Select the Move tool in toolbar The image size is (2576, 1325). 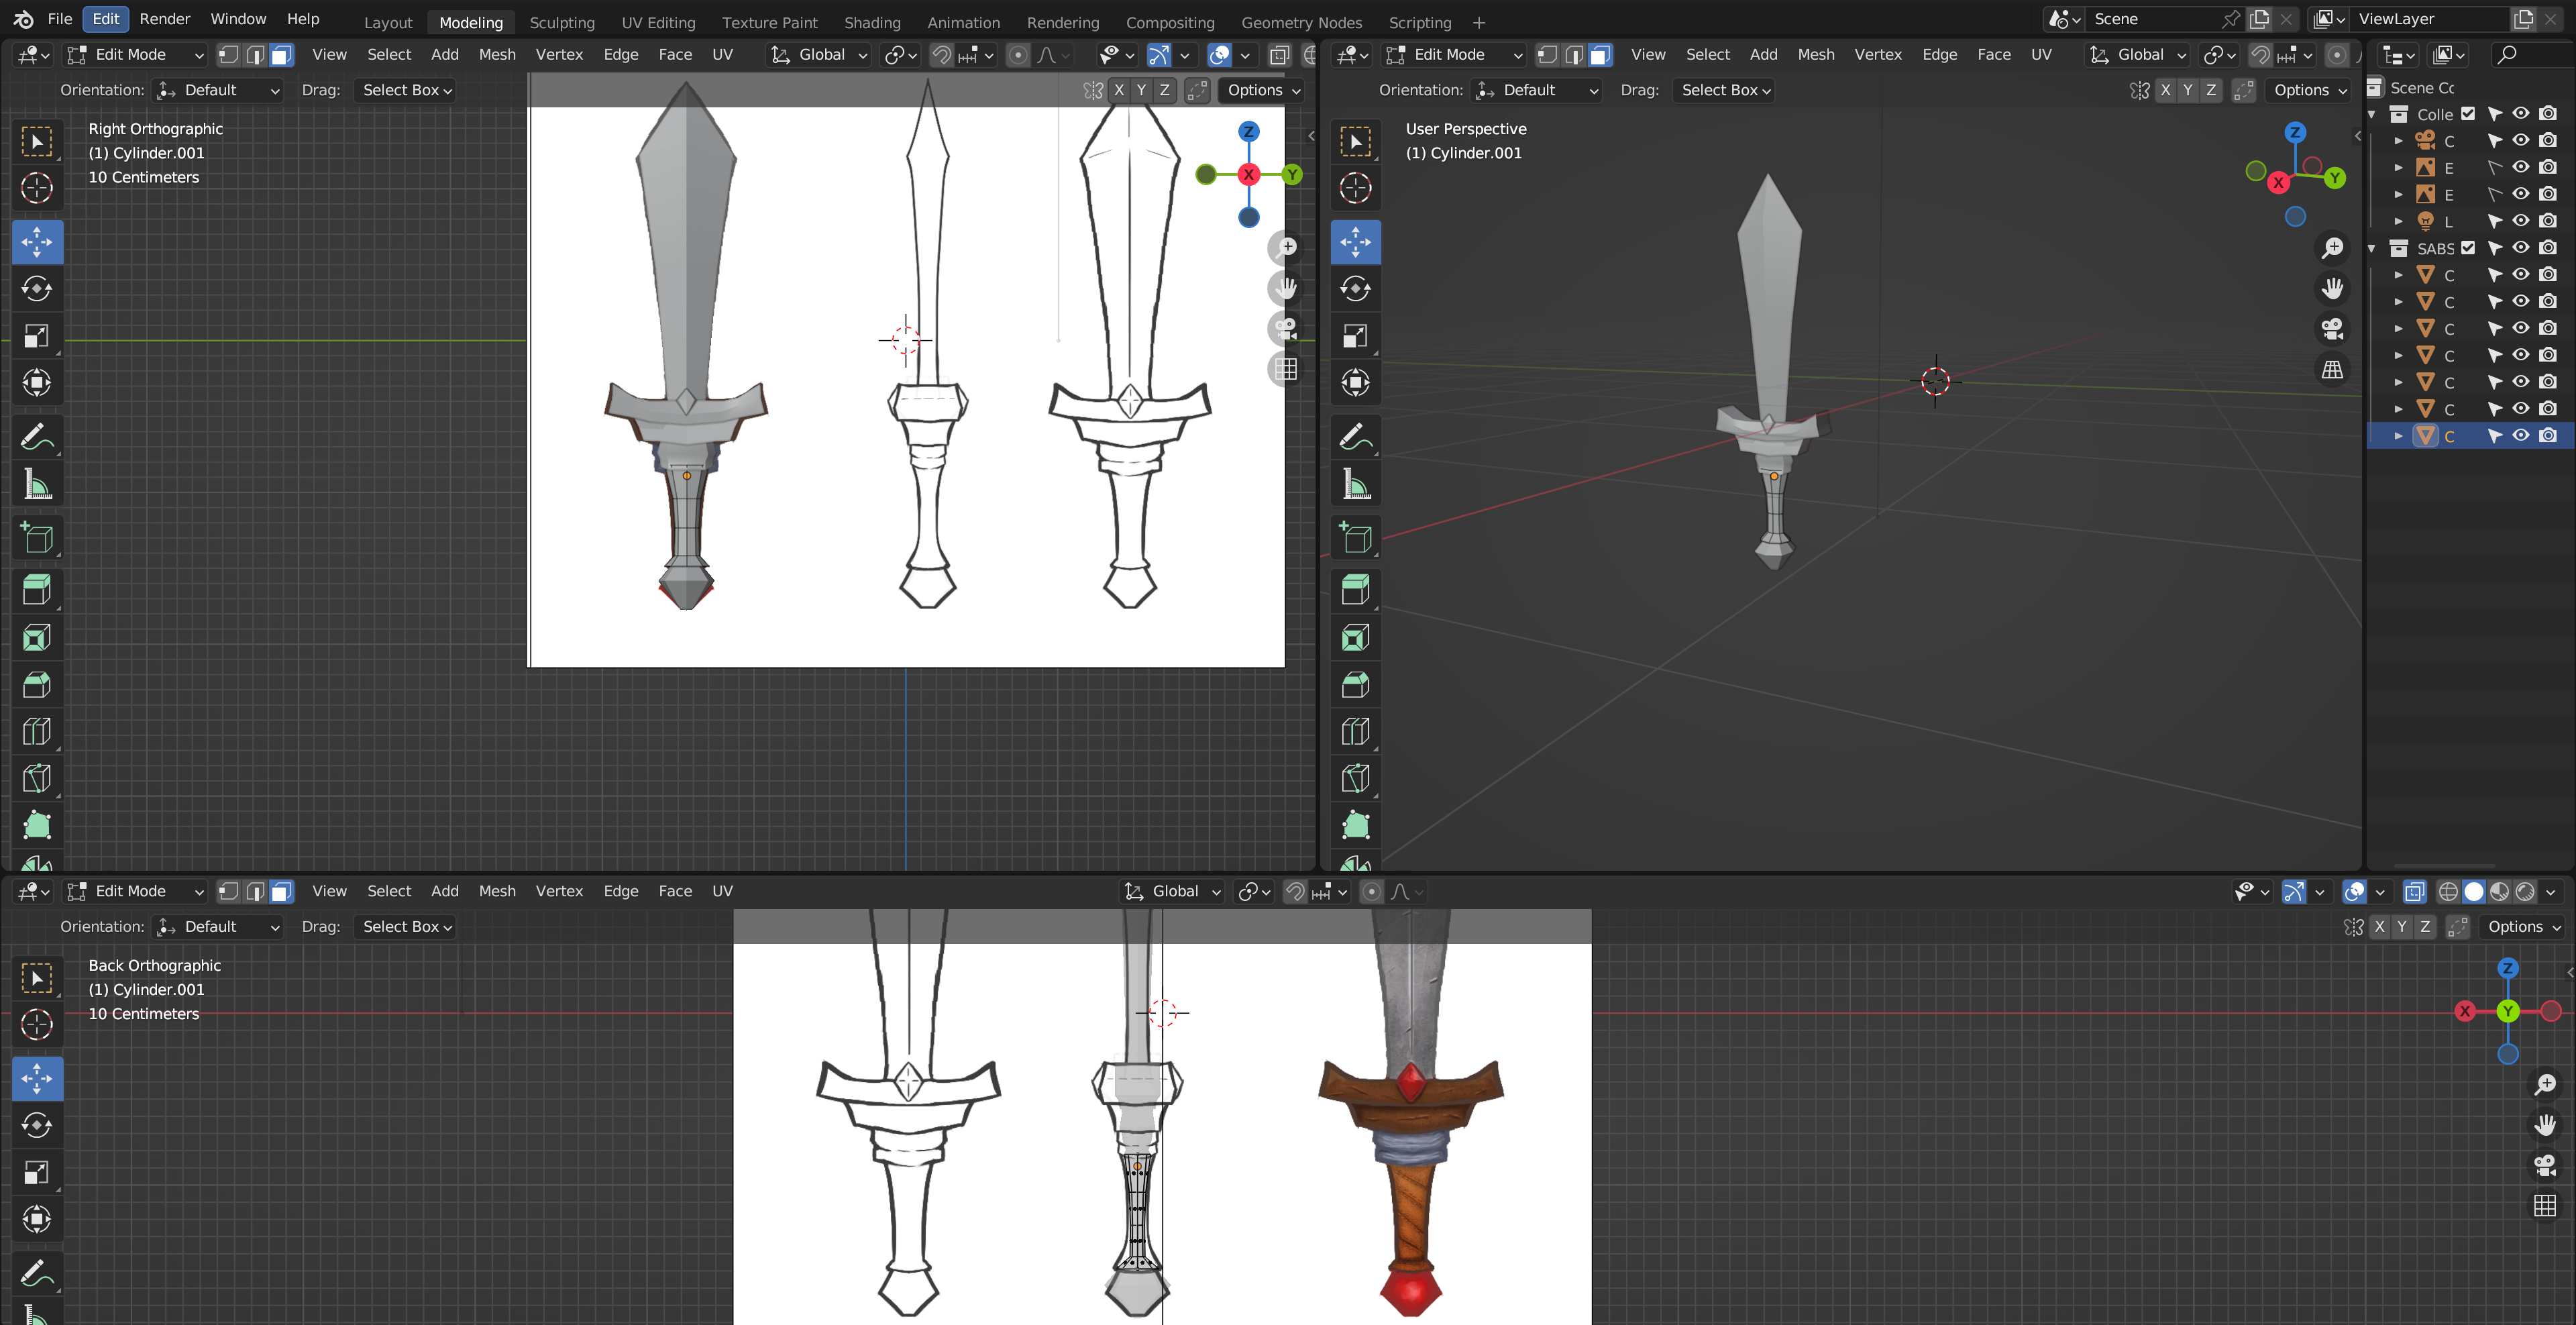(37, 242)
